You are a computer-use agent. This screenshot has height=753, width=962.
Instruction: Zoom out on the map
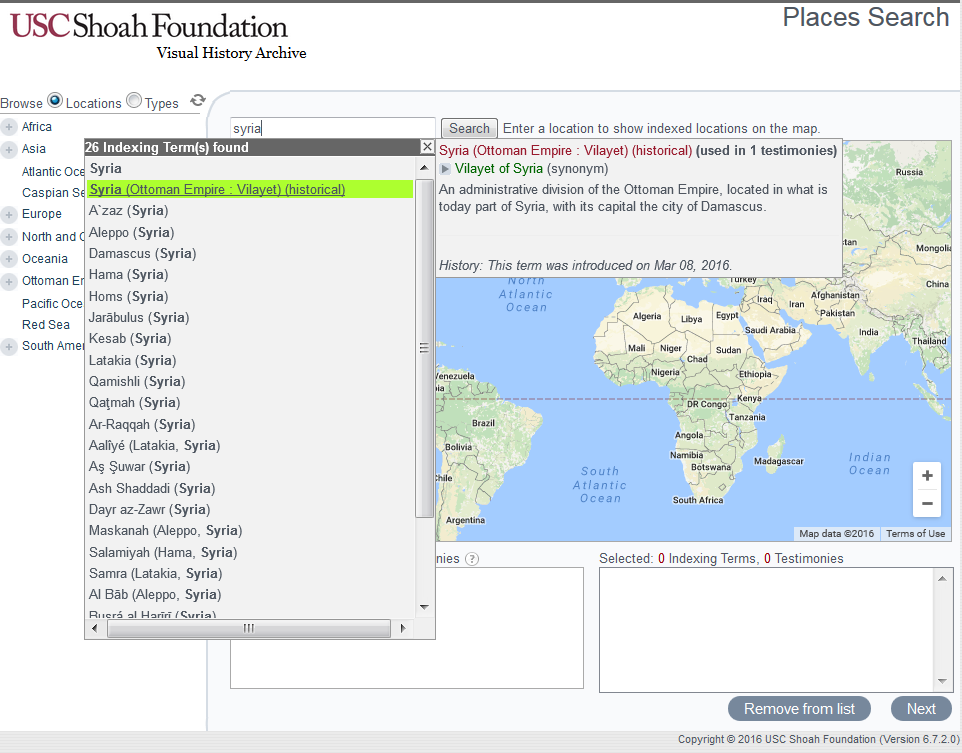tap(926, 503)
